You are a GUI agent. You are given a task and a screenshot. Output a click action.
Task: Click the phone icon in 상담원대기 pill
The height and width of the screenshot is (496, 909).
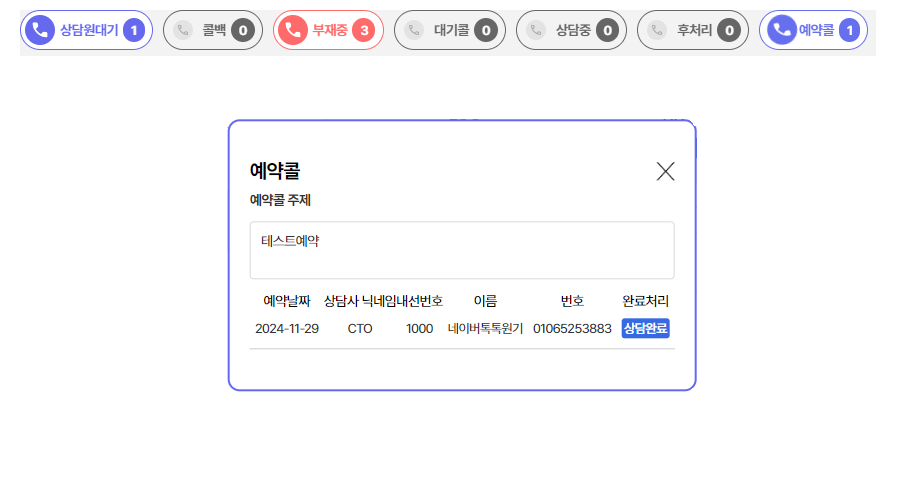click(x=40, y=30)
